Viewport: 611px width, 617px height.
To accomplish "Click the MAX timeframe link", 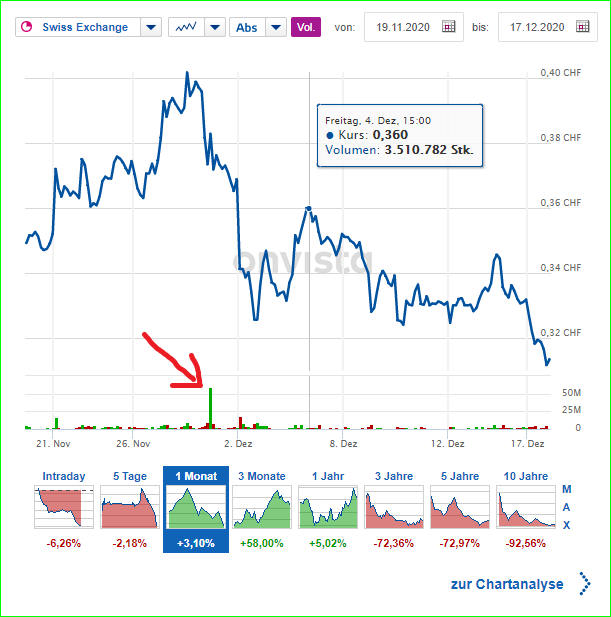I will pyautogui.click(x=567, y=507).
